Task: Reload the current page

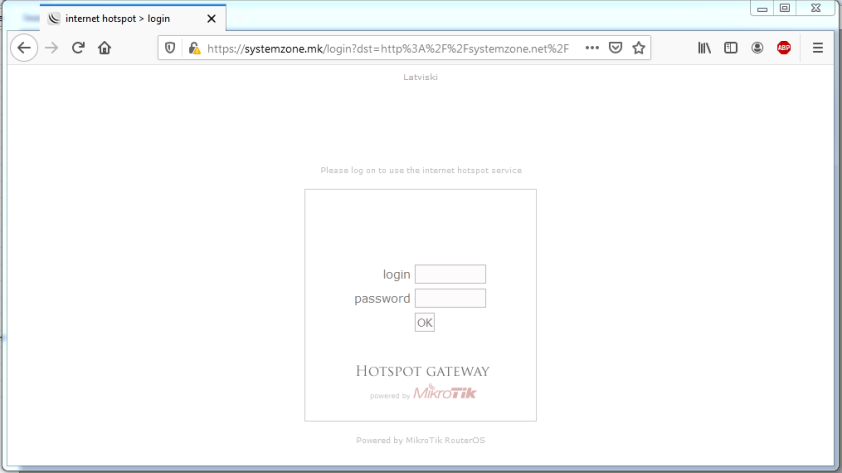Action: click(x=78, y=48)
